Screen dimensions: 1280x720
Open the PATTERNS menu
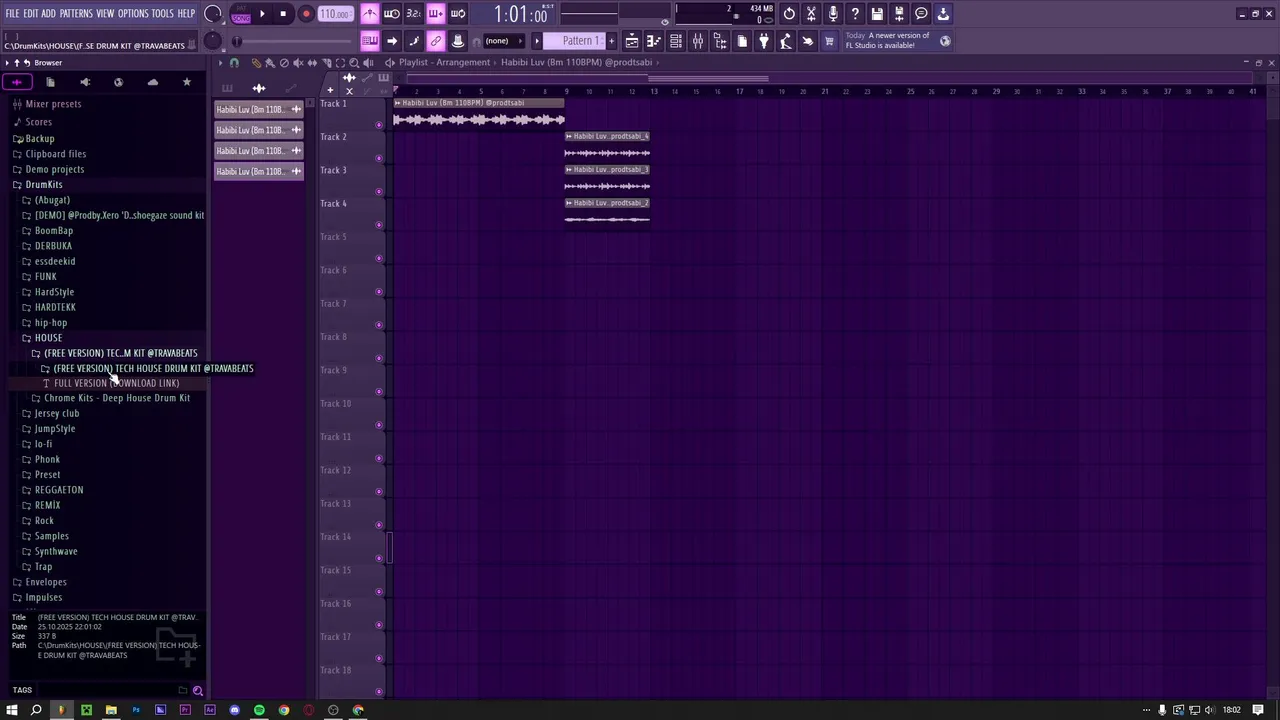click(x=76, y=14)
